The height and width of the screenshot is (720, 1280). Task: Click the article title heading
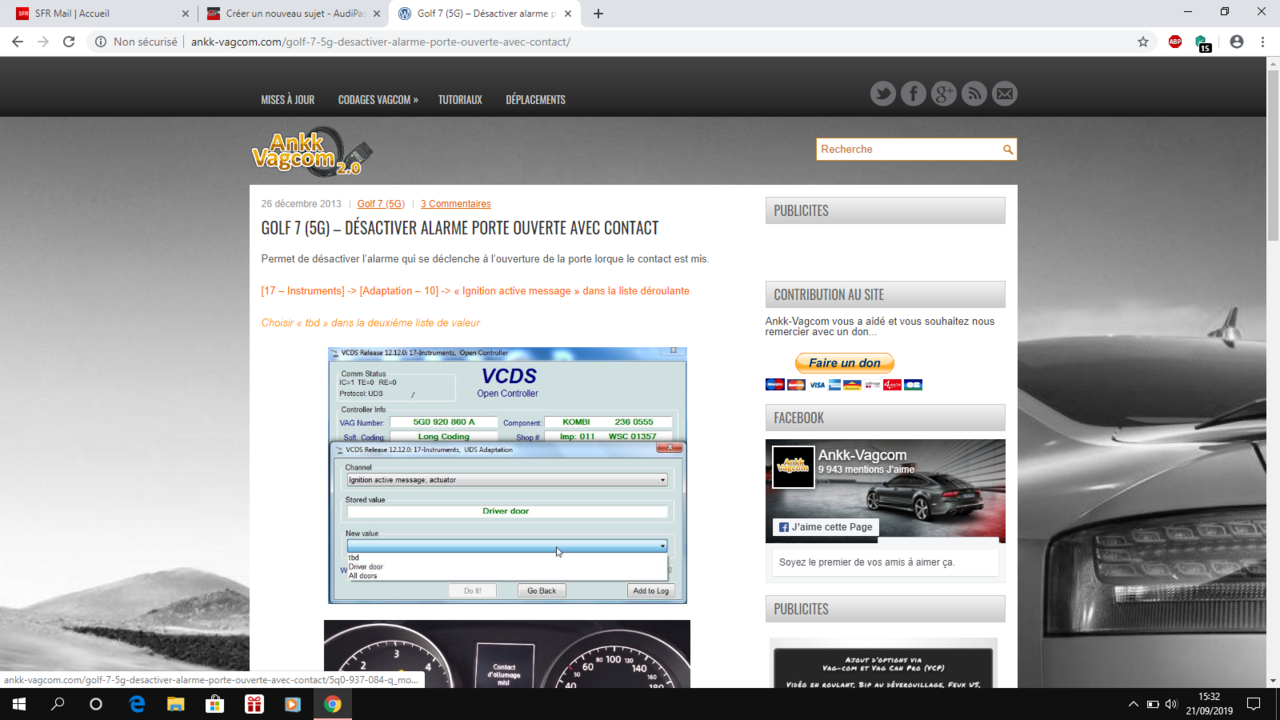pyautogui.click(x=460, y=228)
